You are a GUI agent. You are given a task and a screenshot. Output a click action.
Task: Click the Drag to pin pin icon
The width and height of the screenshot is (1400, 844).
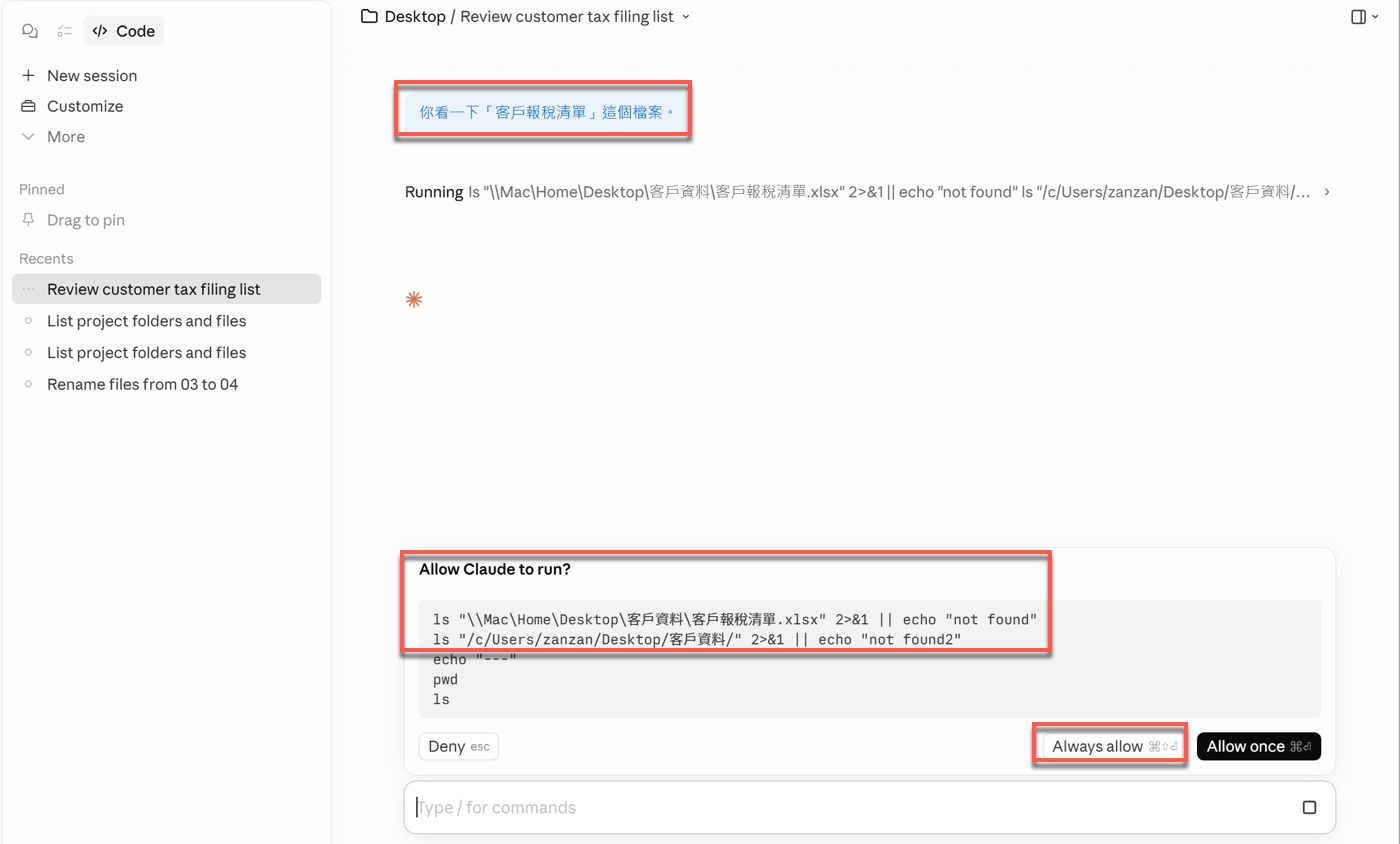pos(29,220)
